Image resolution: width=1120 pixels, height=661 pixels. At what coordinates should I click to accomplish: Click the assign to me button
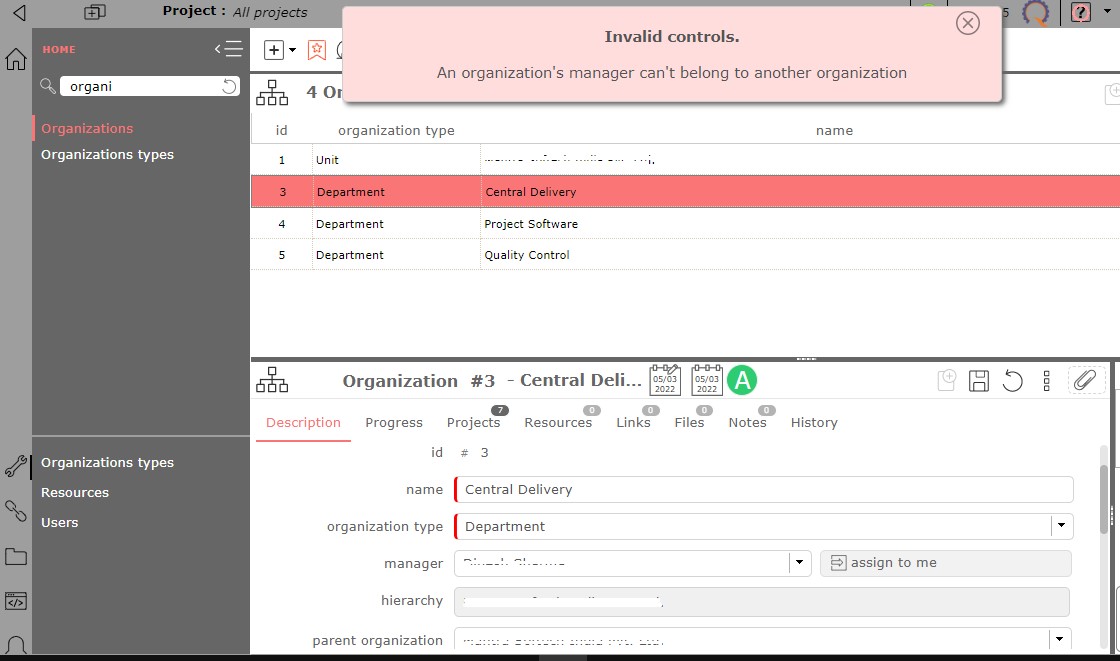coord(945,563)
